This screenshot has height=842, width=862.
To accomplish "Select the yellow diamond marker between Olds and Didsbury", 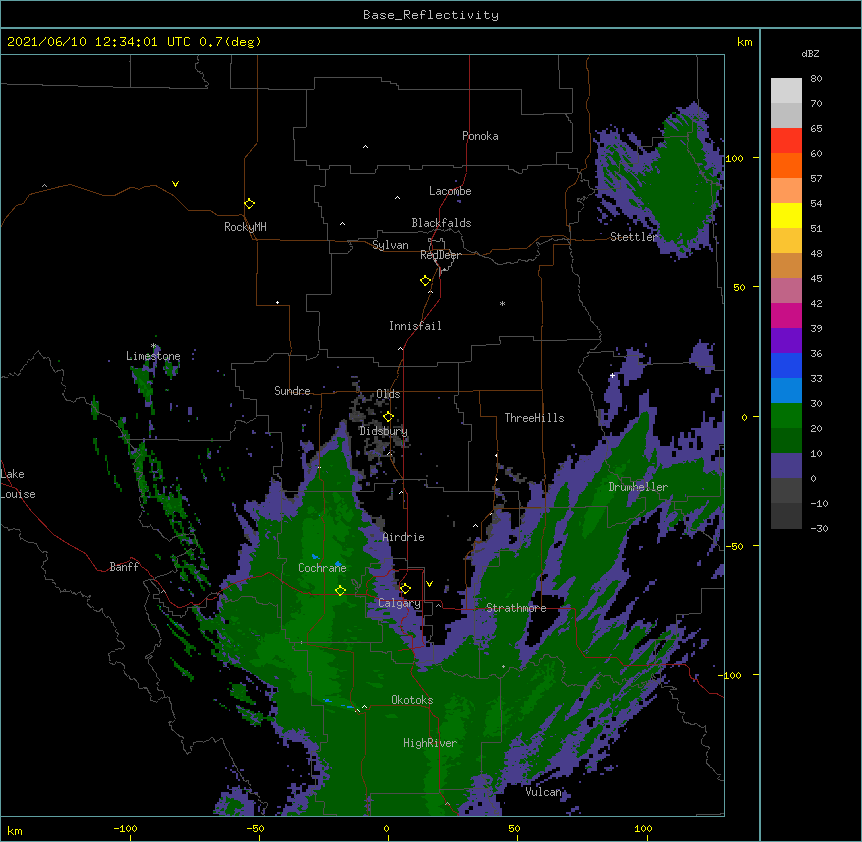I will pos(388,417).
